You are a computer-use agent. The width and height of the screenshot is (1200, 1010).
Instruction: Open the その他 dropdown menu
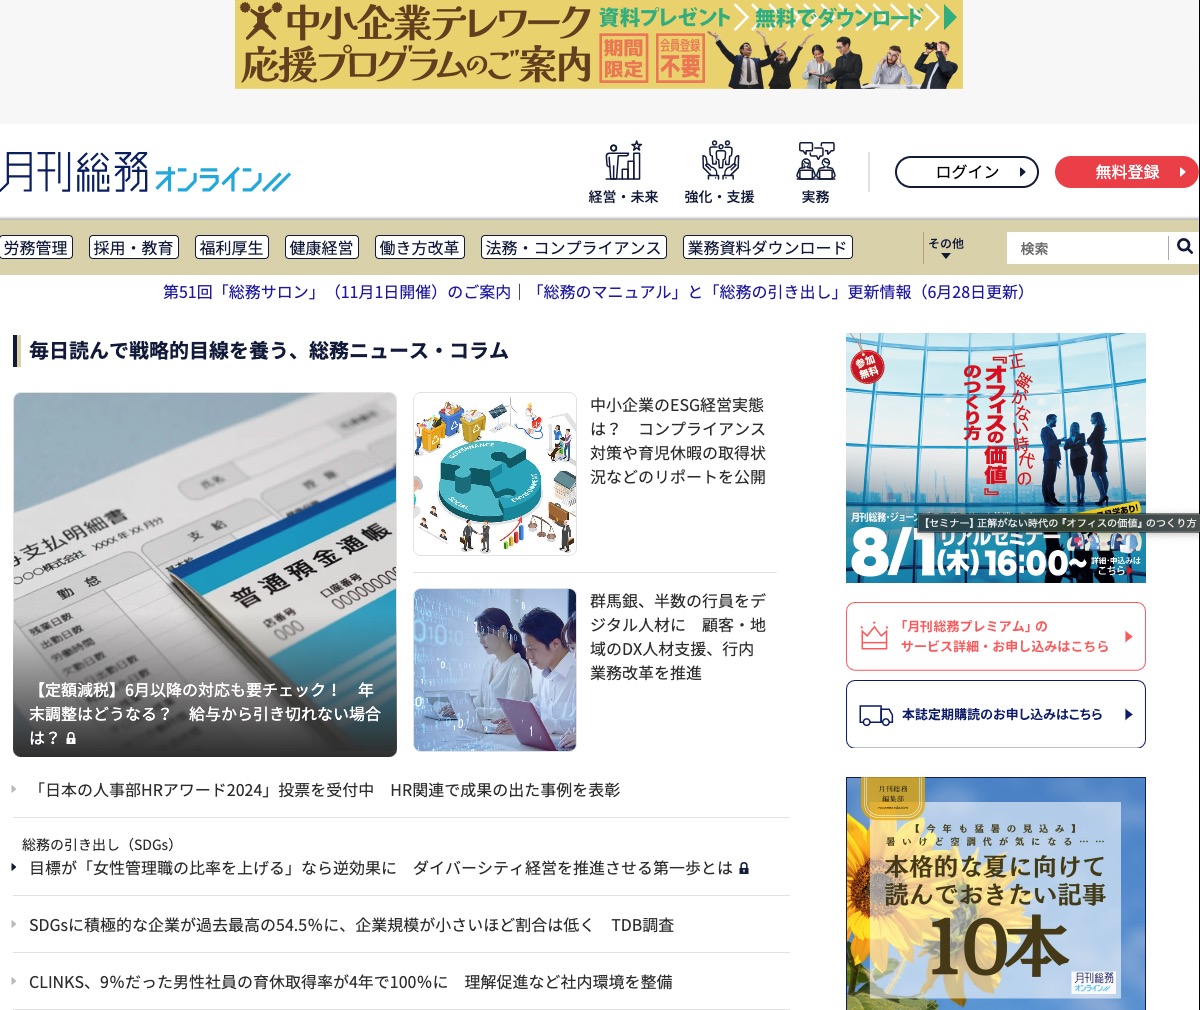click(x=945, y=246)
